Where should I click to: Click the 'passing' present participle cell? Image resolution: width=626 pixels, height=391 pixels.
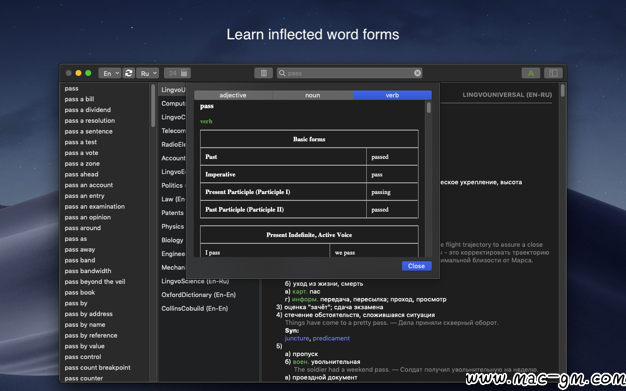point(392,192)
